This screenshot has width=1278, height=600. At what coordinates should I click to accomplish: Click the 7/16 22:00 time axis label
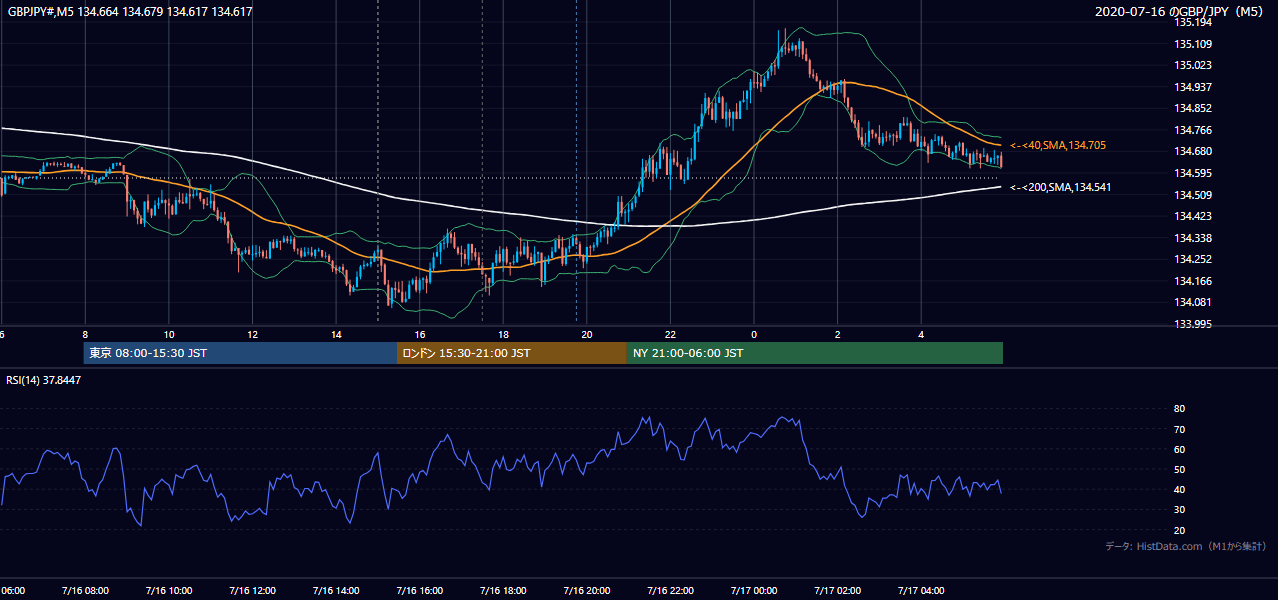tap(670, 591)
